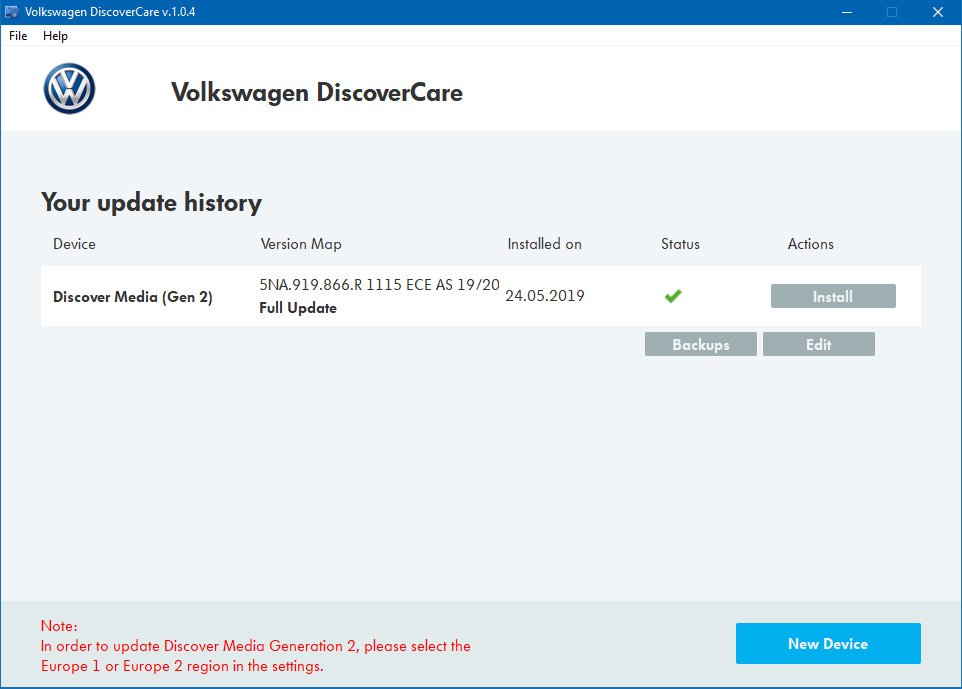This screenshot has height=689, width=962.
Task: Click the green status checkmark
Action: click(x=673, y=296)
